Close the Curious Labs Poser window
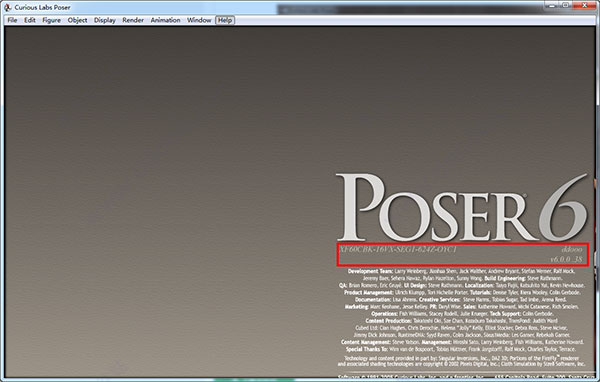 coord(585,5)
